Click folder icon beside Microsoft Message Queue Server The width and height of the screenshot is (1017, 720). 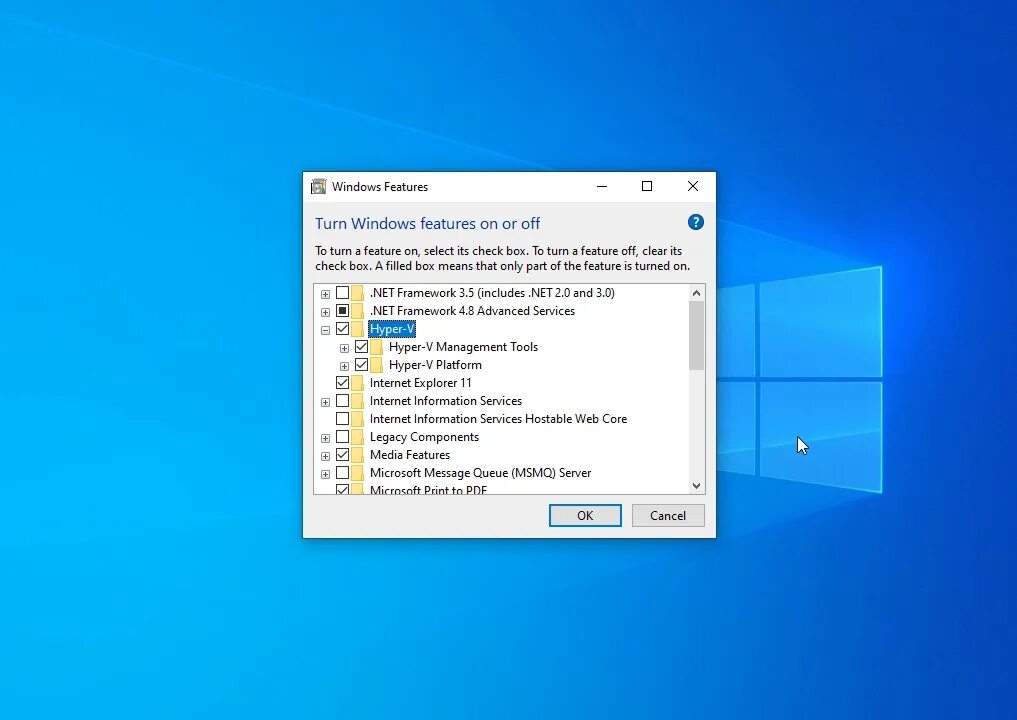click(x=357, y=473)
